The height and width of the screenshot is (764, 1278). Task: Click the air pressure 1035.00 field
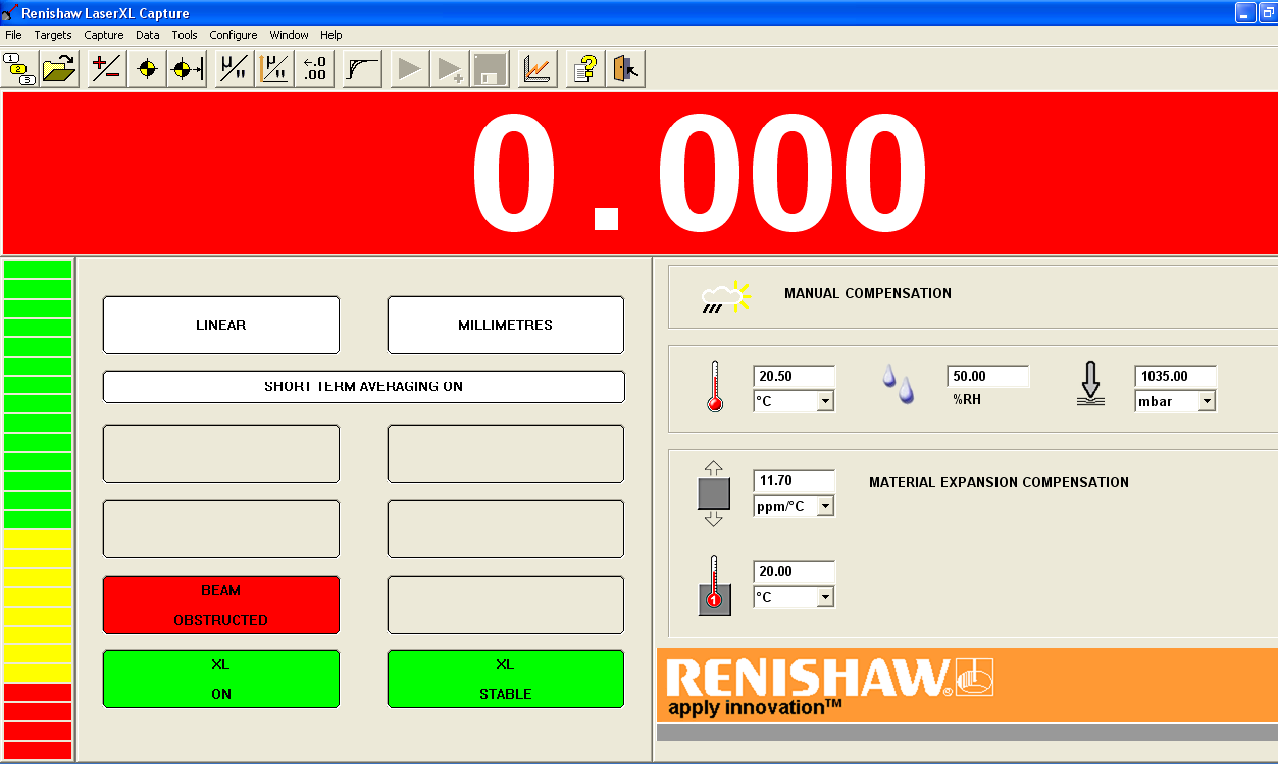tap(1175, 376)
